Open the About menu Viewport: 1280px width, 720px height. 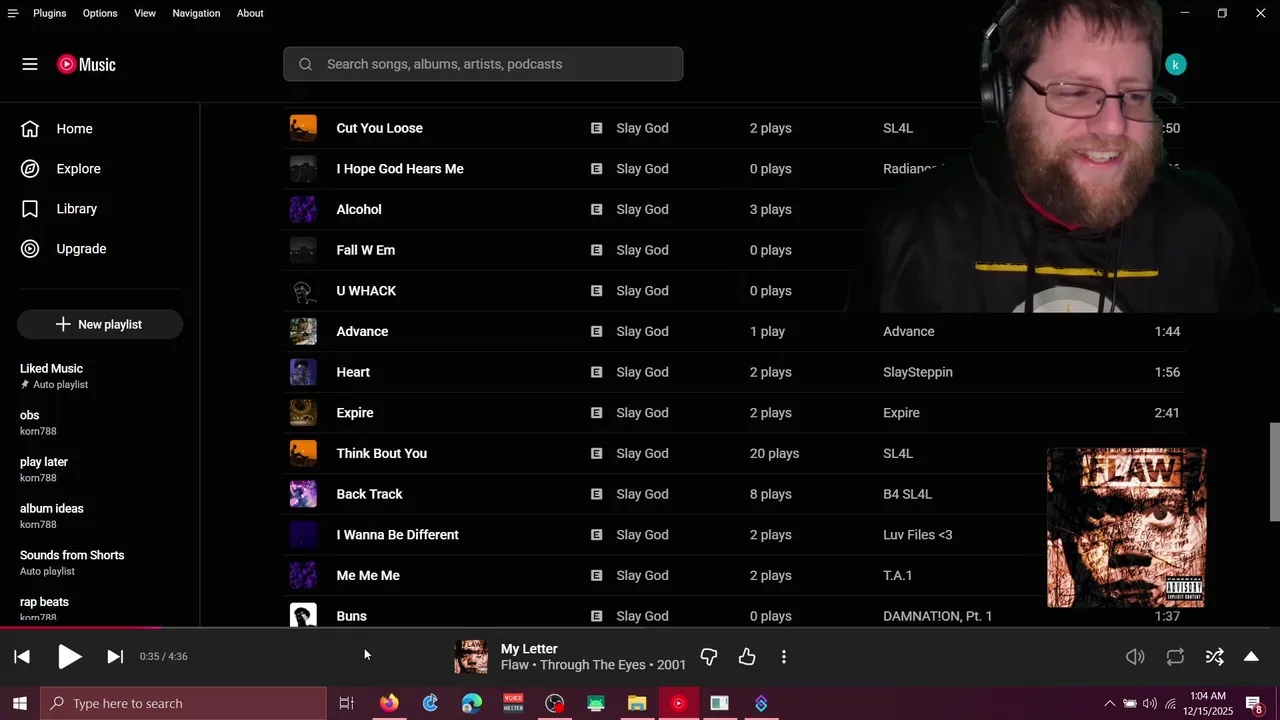250,13
